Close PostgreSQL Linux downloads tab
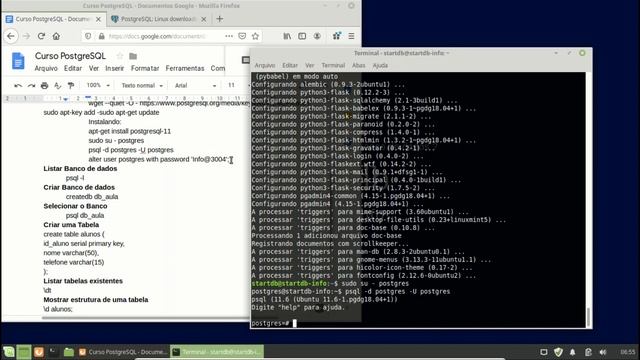This screenshot has width=640, height=360. point(204,19)
